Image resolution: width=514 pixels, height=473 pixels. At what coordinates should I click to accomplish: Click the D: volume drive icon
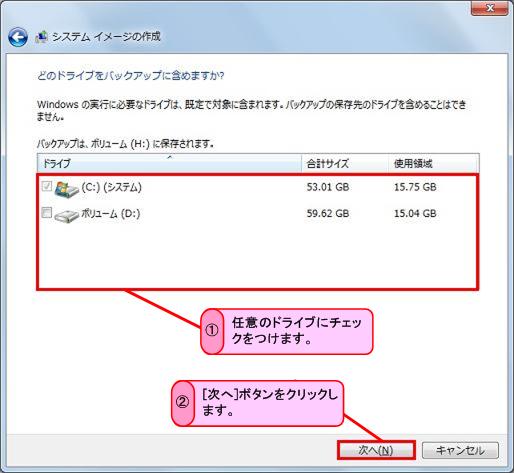66,215
